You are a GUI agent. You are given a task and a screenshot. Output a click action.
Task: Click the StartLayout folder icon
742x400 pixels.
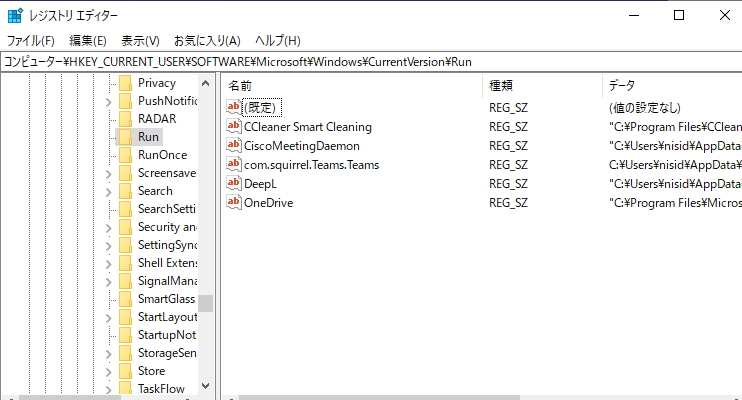tap(125, 317)
